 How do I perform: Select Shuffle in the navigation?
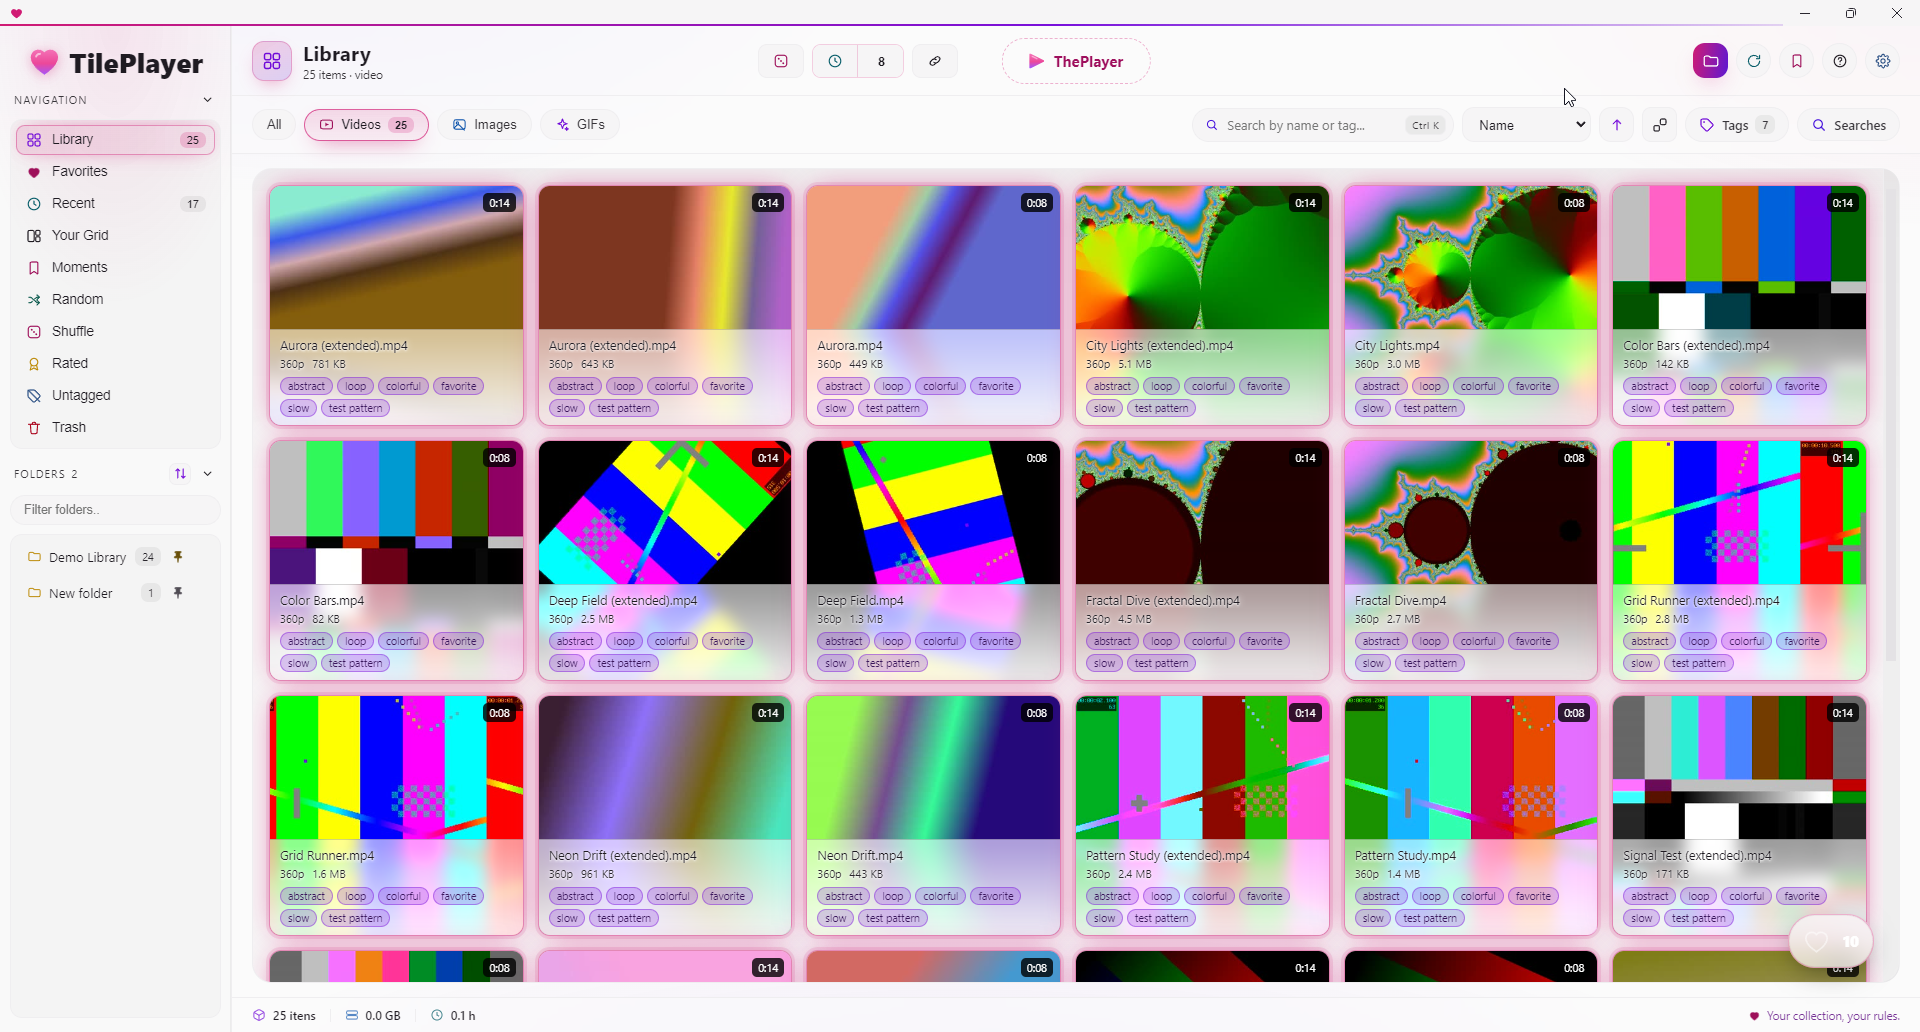[x=116, y=331]
